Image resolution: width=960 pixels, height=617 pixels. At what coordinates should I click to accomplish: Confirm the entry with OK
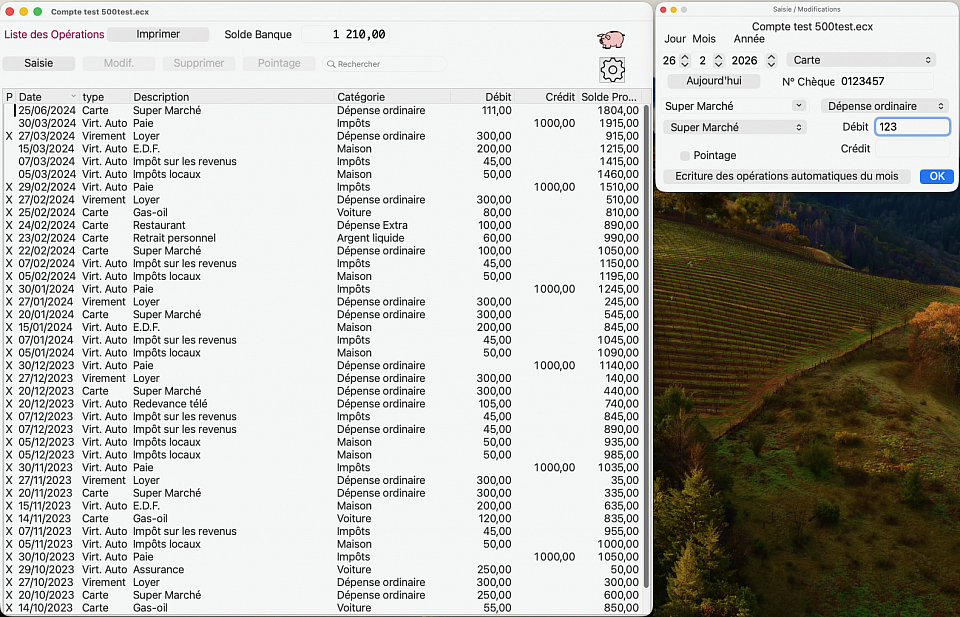[x=936, y=176]
